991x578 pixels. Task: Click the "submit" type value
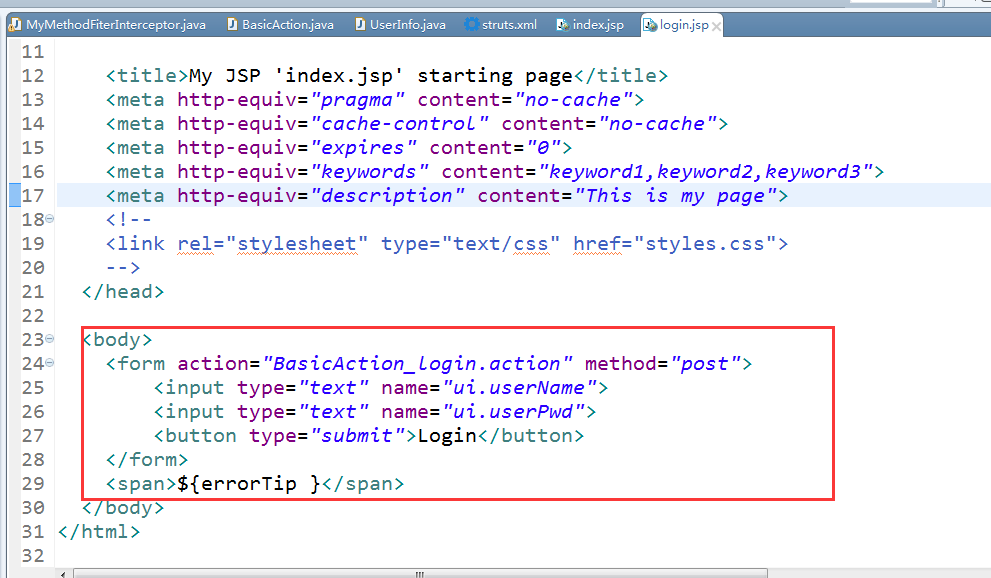358,436
